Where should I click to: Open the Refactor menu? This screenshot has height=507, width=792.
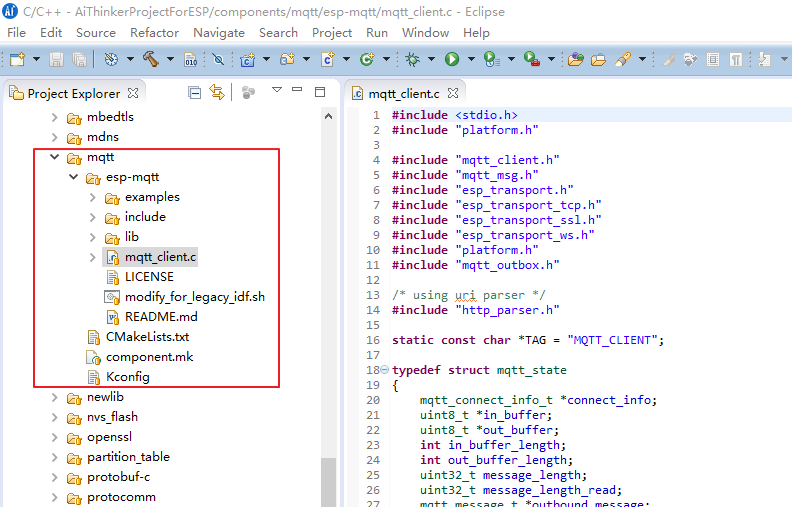[x=154, y=32]
